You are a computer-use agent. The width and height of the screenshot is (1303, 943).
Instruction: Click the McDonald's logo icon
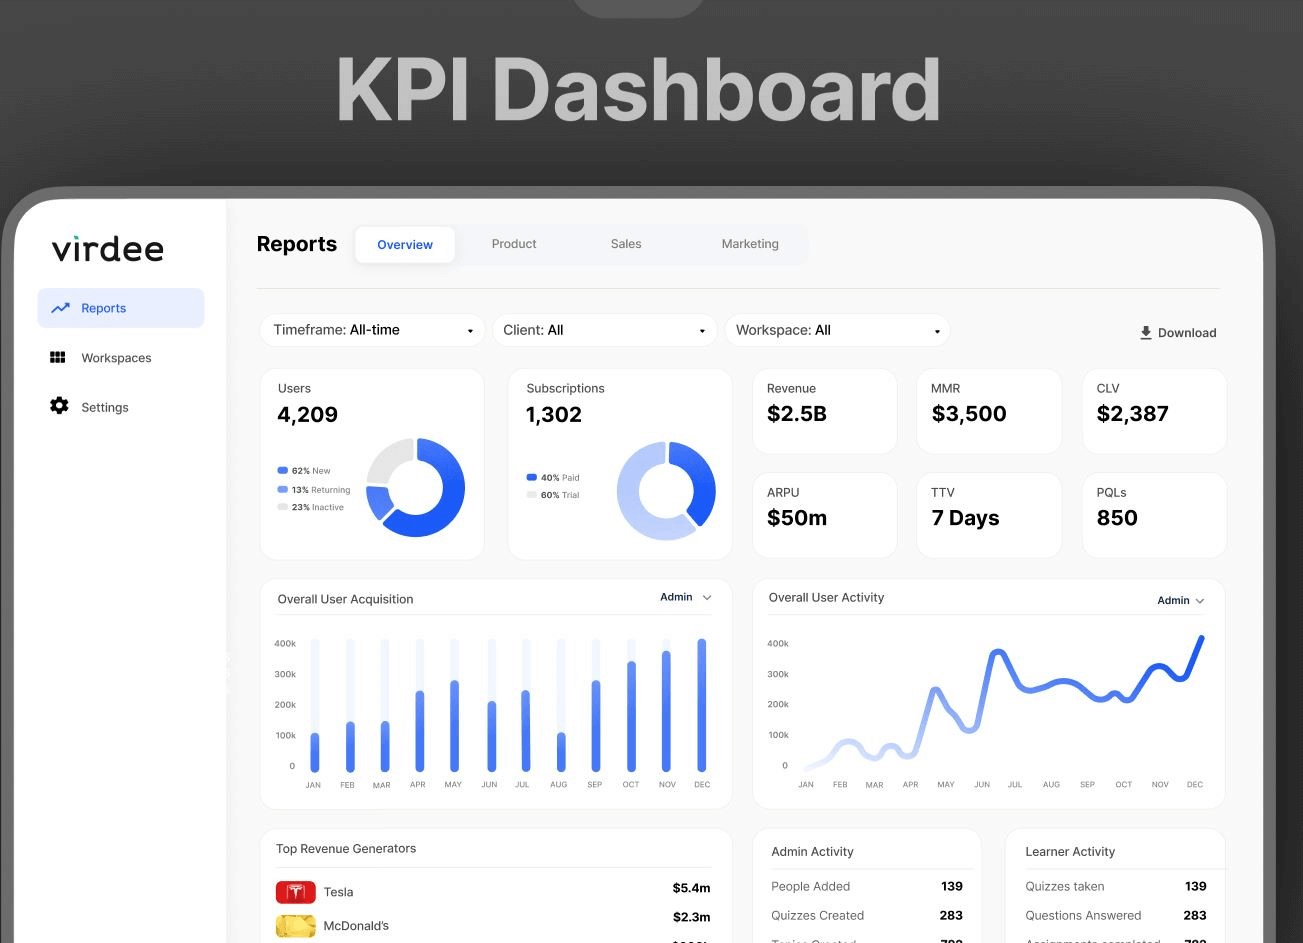[295, 926]
